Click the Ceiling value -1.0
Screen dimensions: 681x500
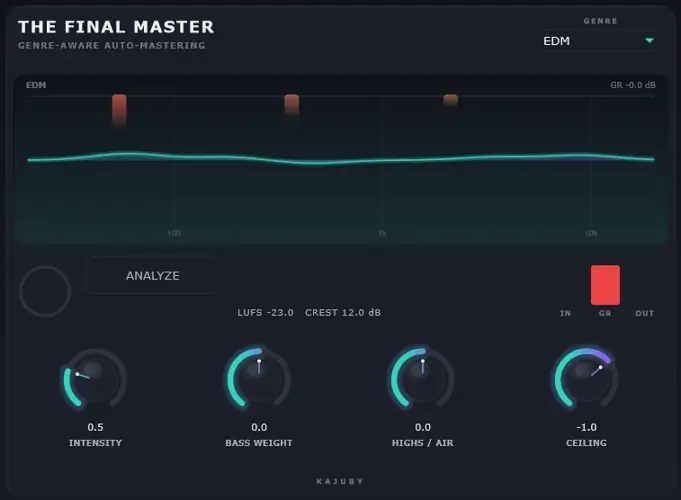[586, 427]
